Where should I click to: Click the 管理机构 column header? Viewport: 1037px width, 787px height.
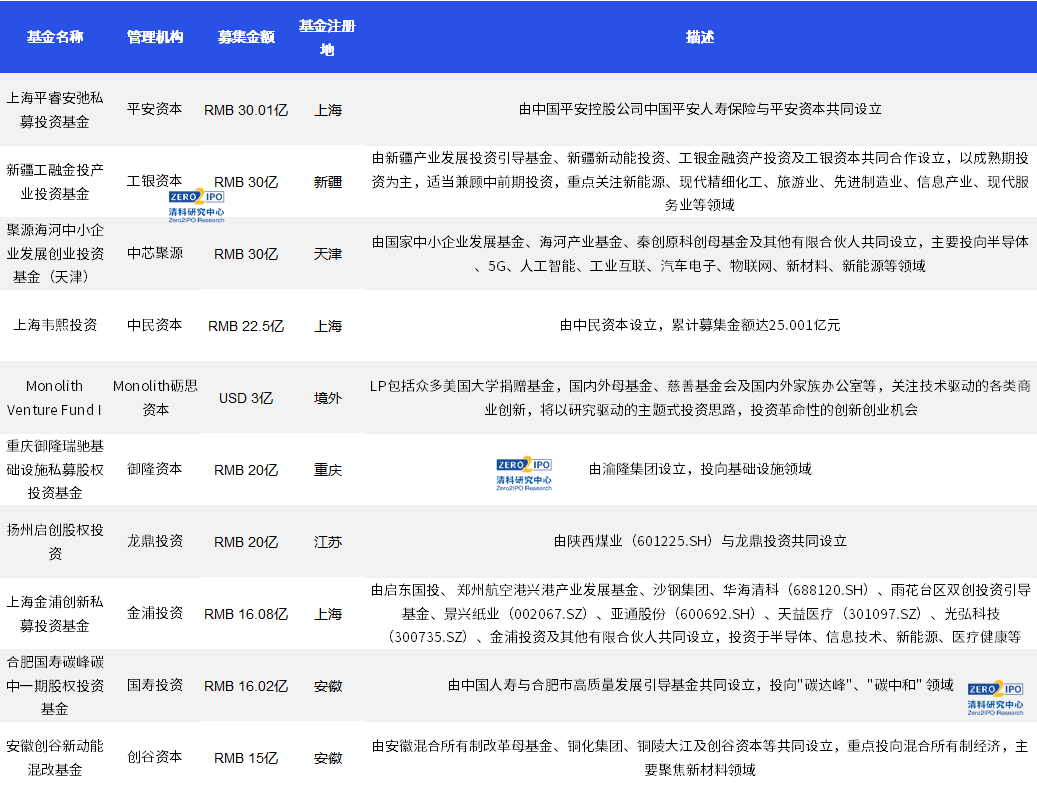coord(155,37)
